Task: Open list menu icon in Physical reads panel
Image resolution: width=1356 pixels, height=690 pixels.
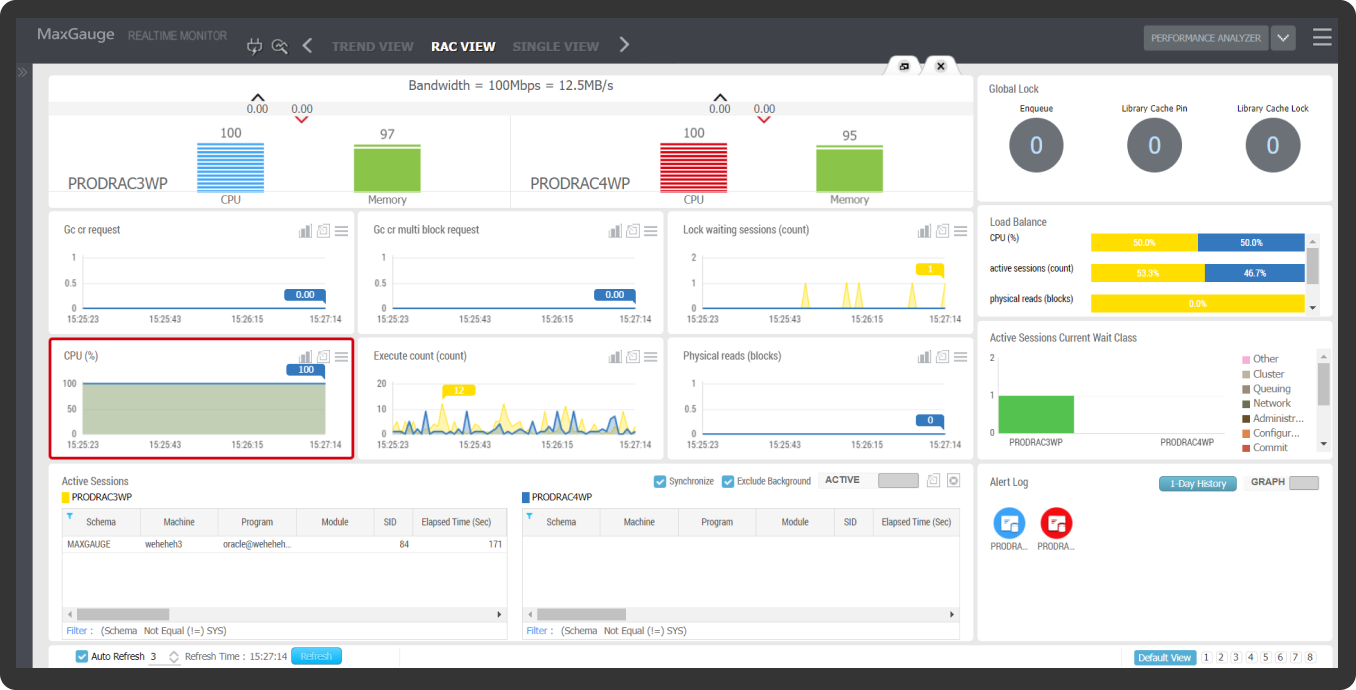Action: point(960,357)
